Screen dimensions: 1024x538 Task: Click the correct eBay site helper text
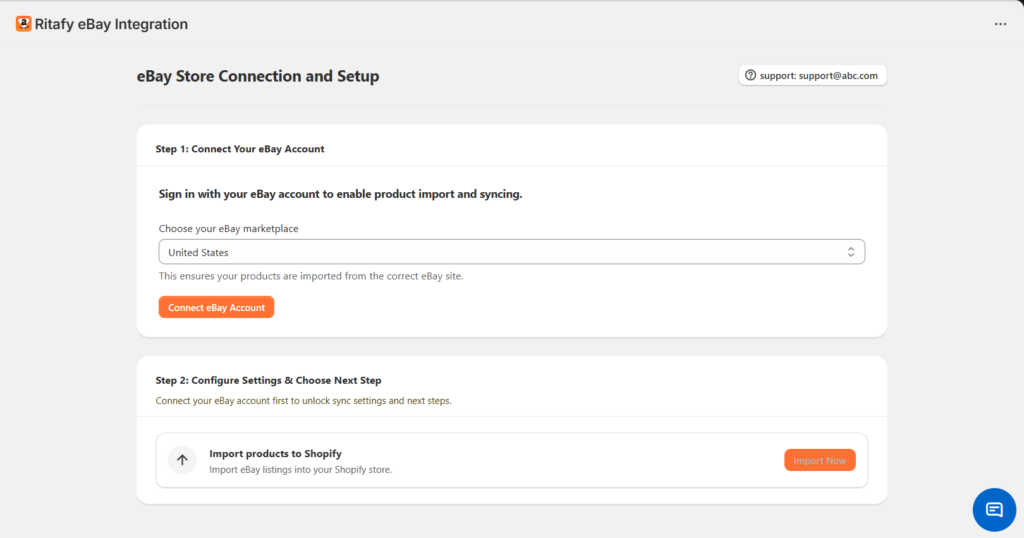coord(311,276)
